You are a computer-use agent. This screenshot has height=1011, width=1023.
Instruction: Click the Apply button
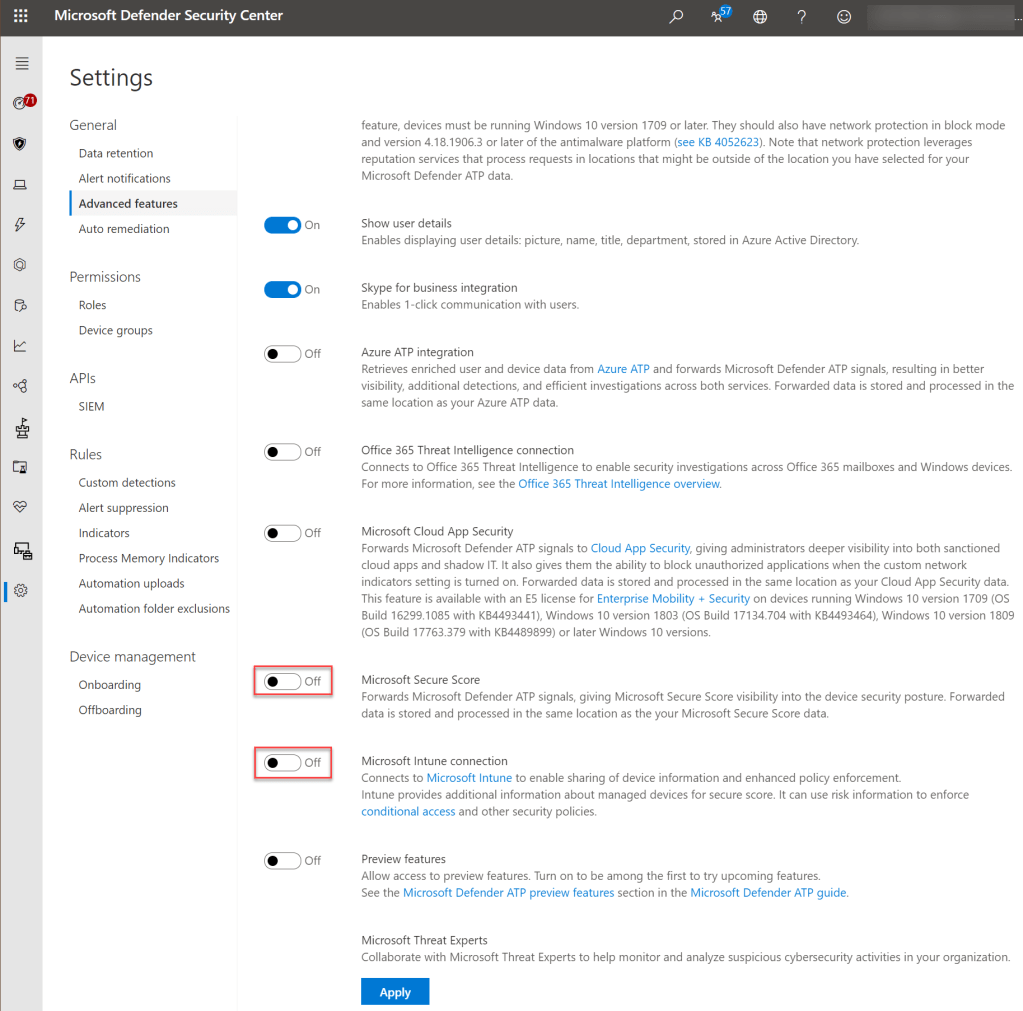[x=395, y=992]
